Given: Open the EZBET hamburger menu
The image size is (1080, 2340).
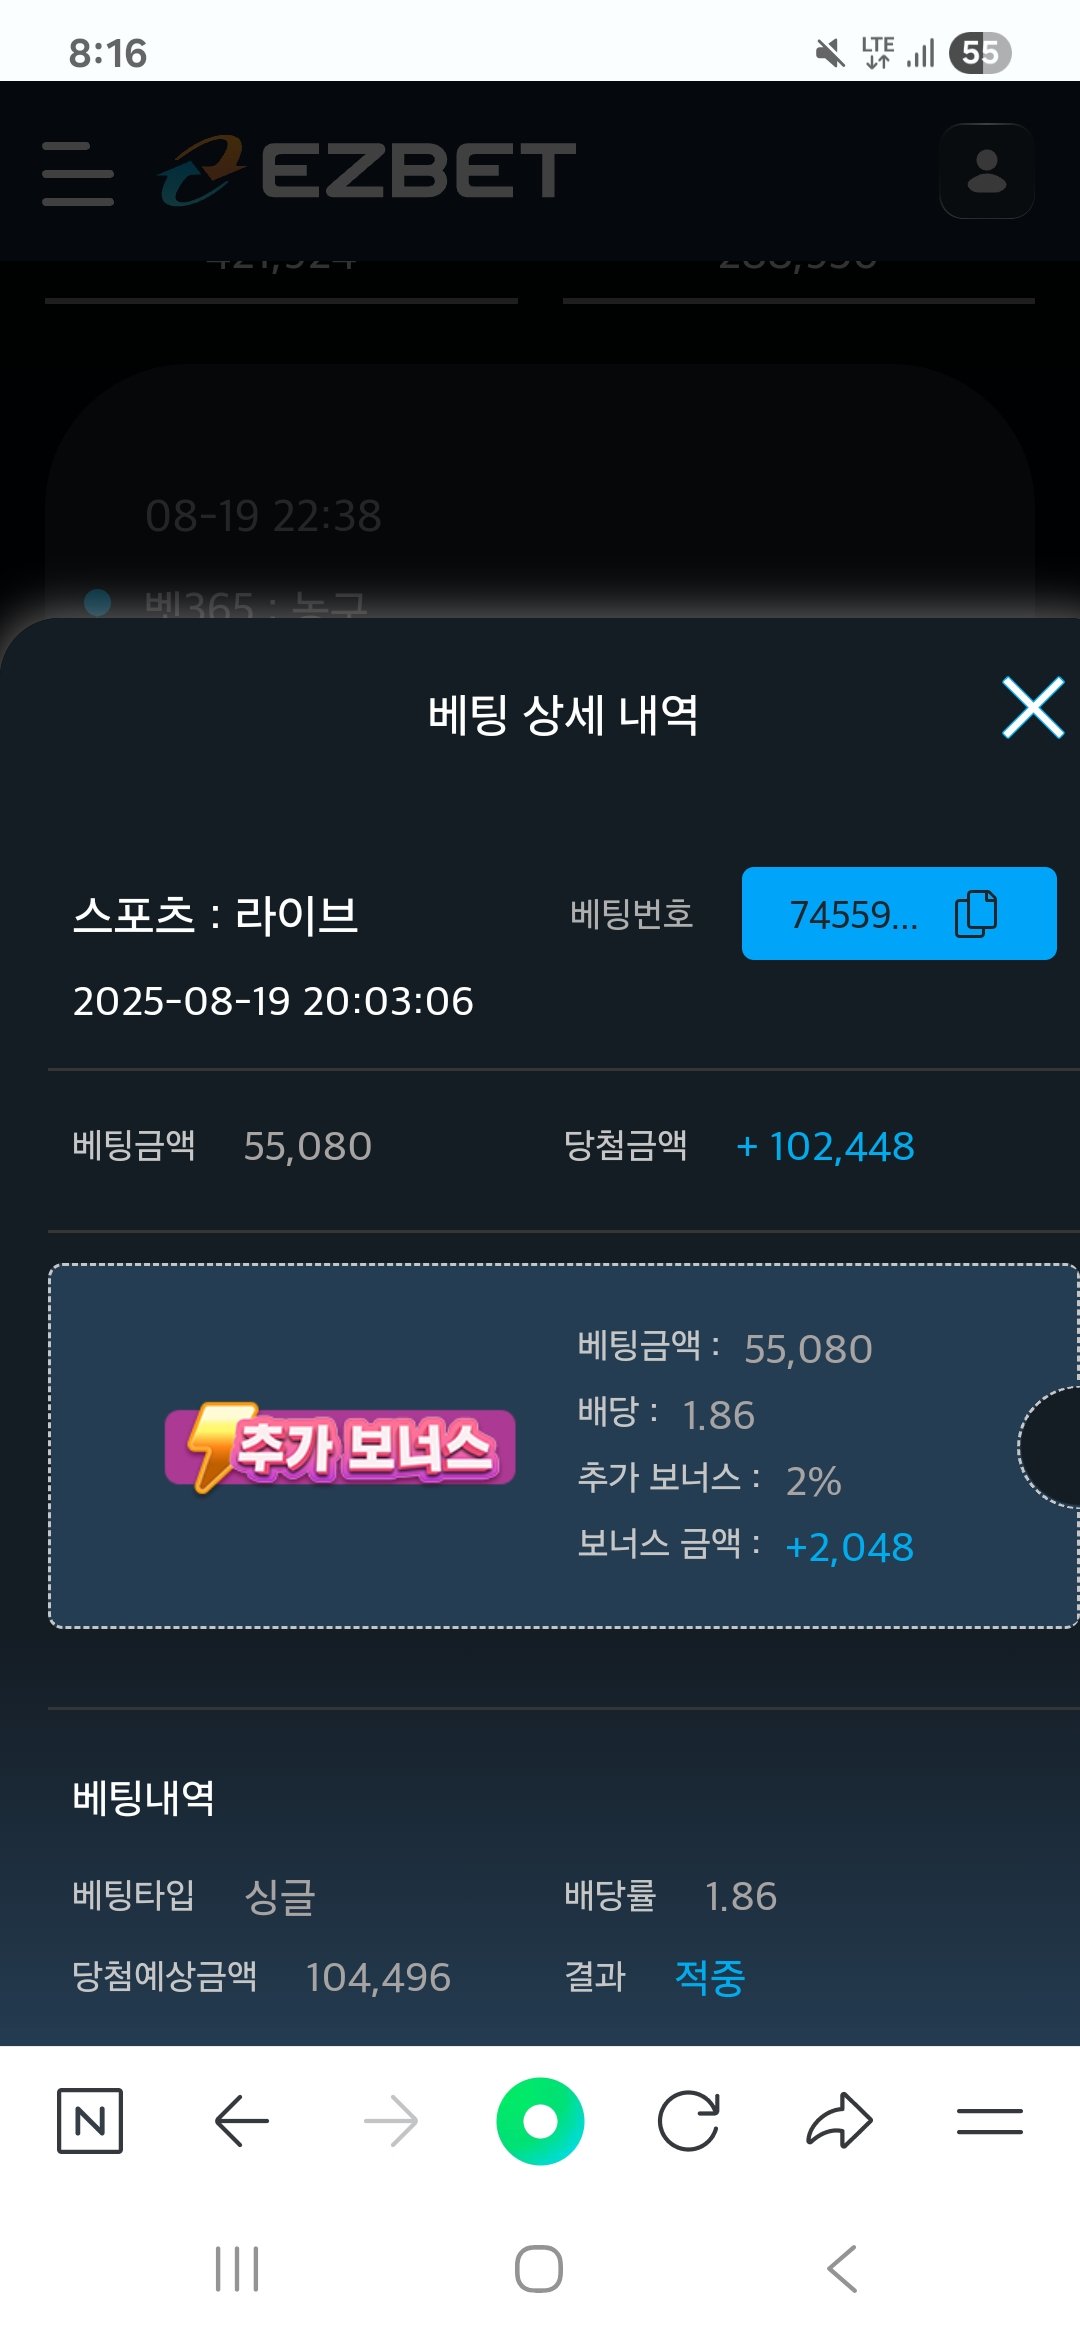Looking at the screenshot, I should [78, 173].
